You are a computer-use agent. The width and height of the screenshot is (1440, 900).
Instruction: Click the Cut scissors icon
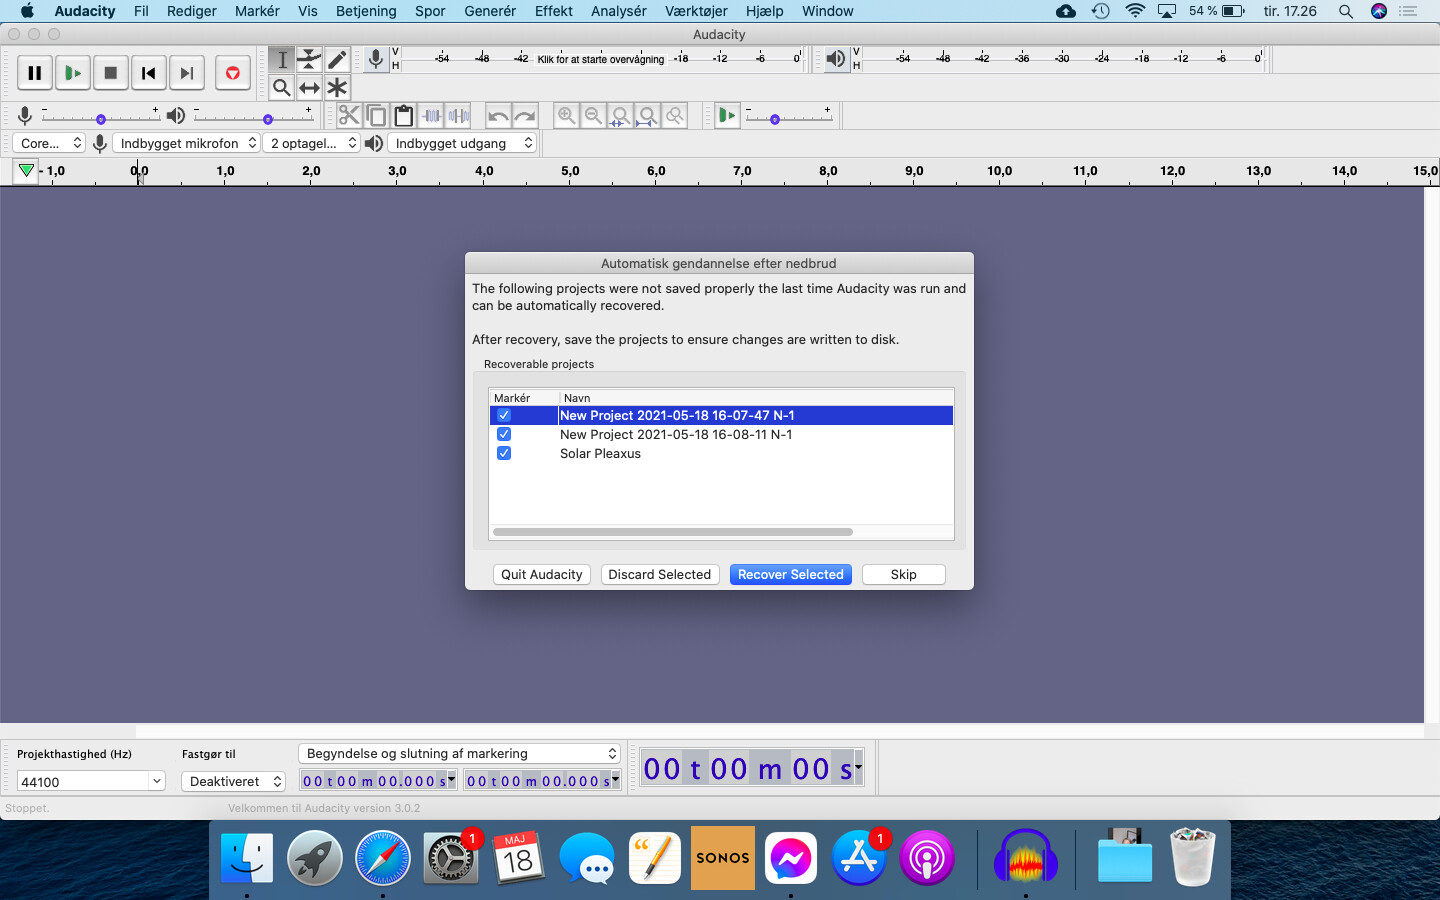349,116
